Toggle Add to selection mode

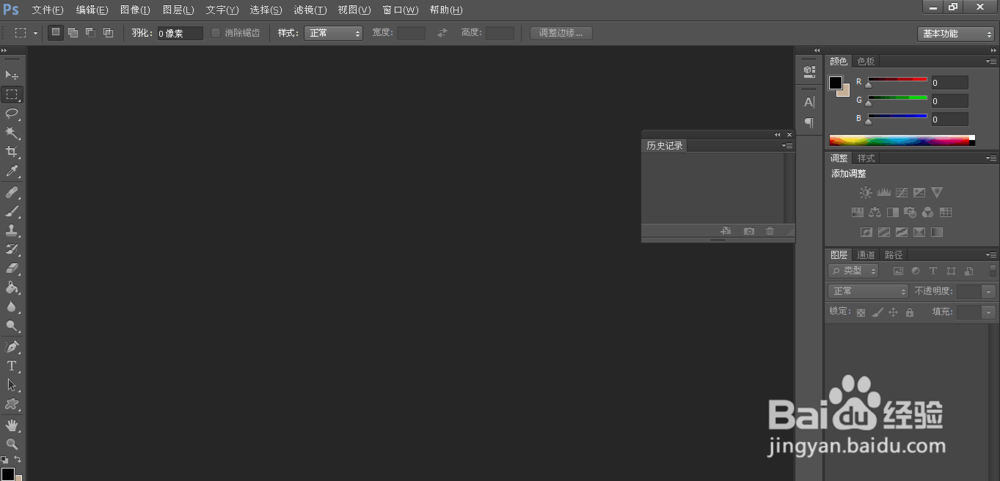pyautogui.click(x=73, y=33)
